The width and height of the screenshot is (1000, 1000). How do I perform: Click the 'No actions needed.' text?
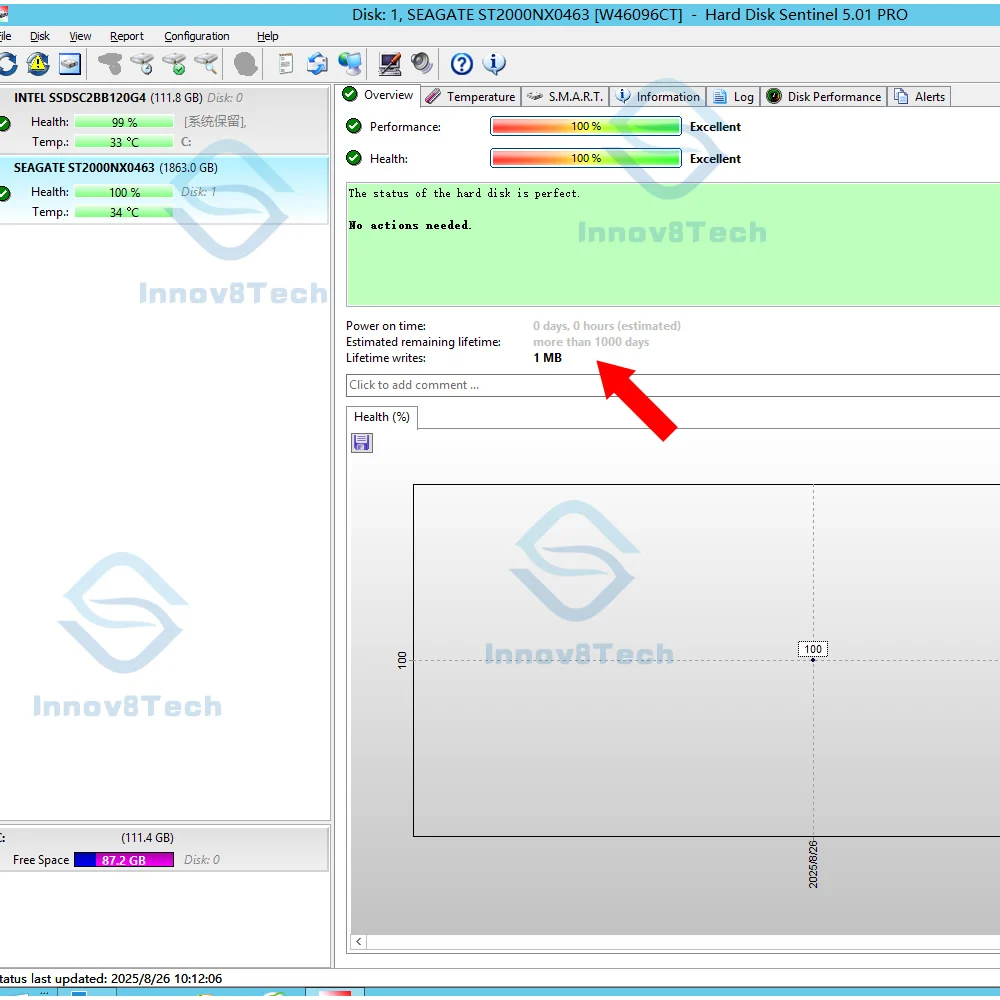409,225
